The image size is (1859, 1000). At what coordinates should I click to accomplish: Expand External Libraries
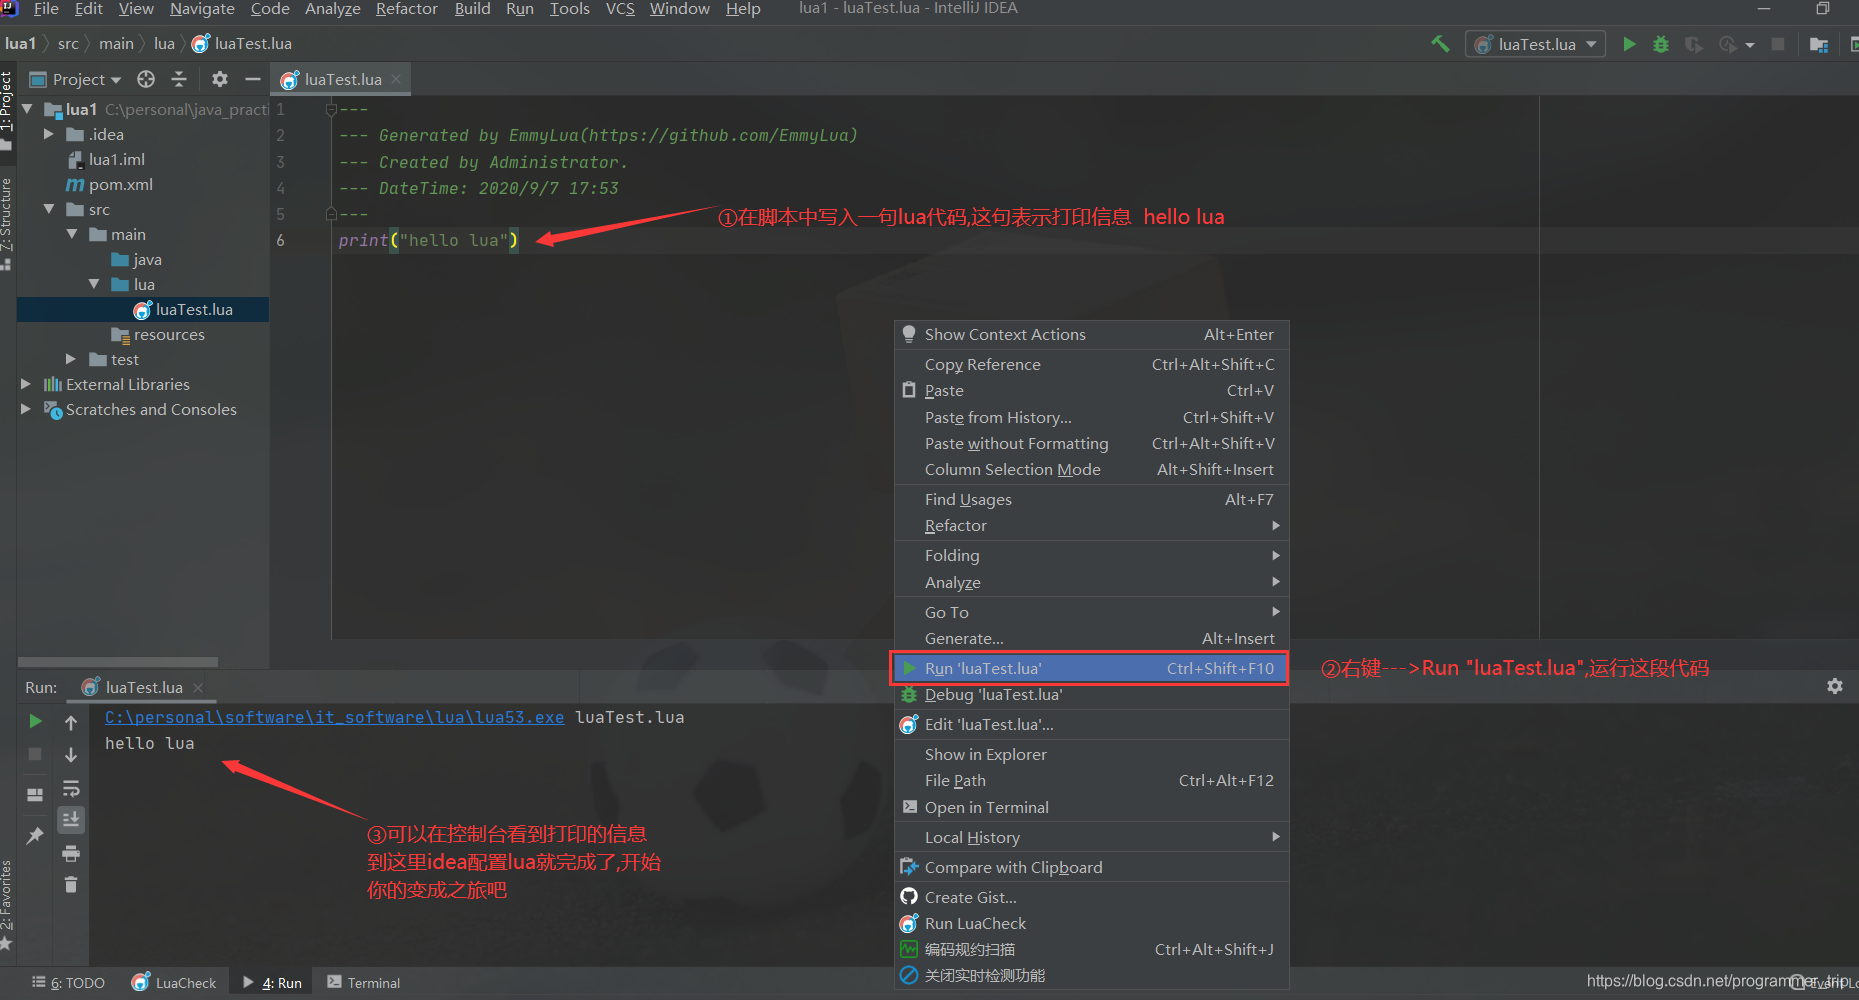tap(26, 384)
